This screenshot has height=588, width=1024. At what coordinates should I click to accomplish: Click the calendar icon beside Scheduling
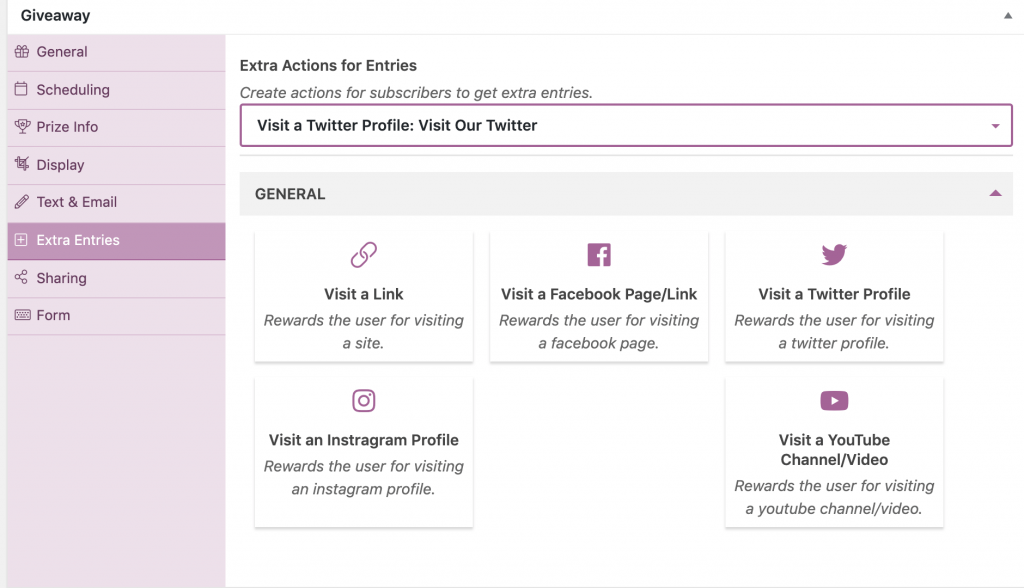22,89
